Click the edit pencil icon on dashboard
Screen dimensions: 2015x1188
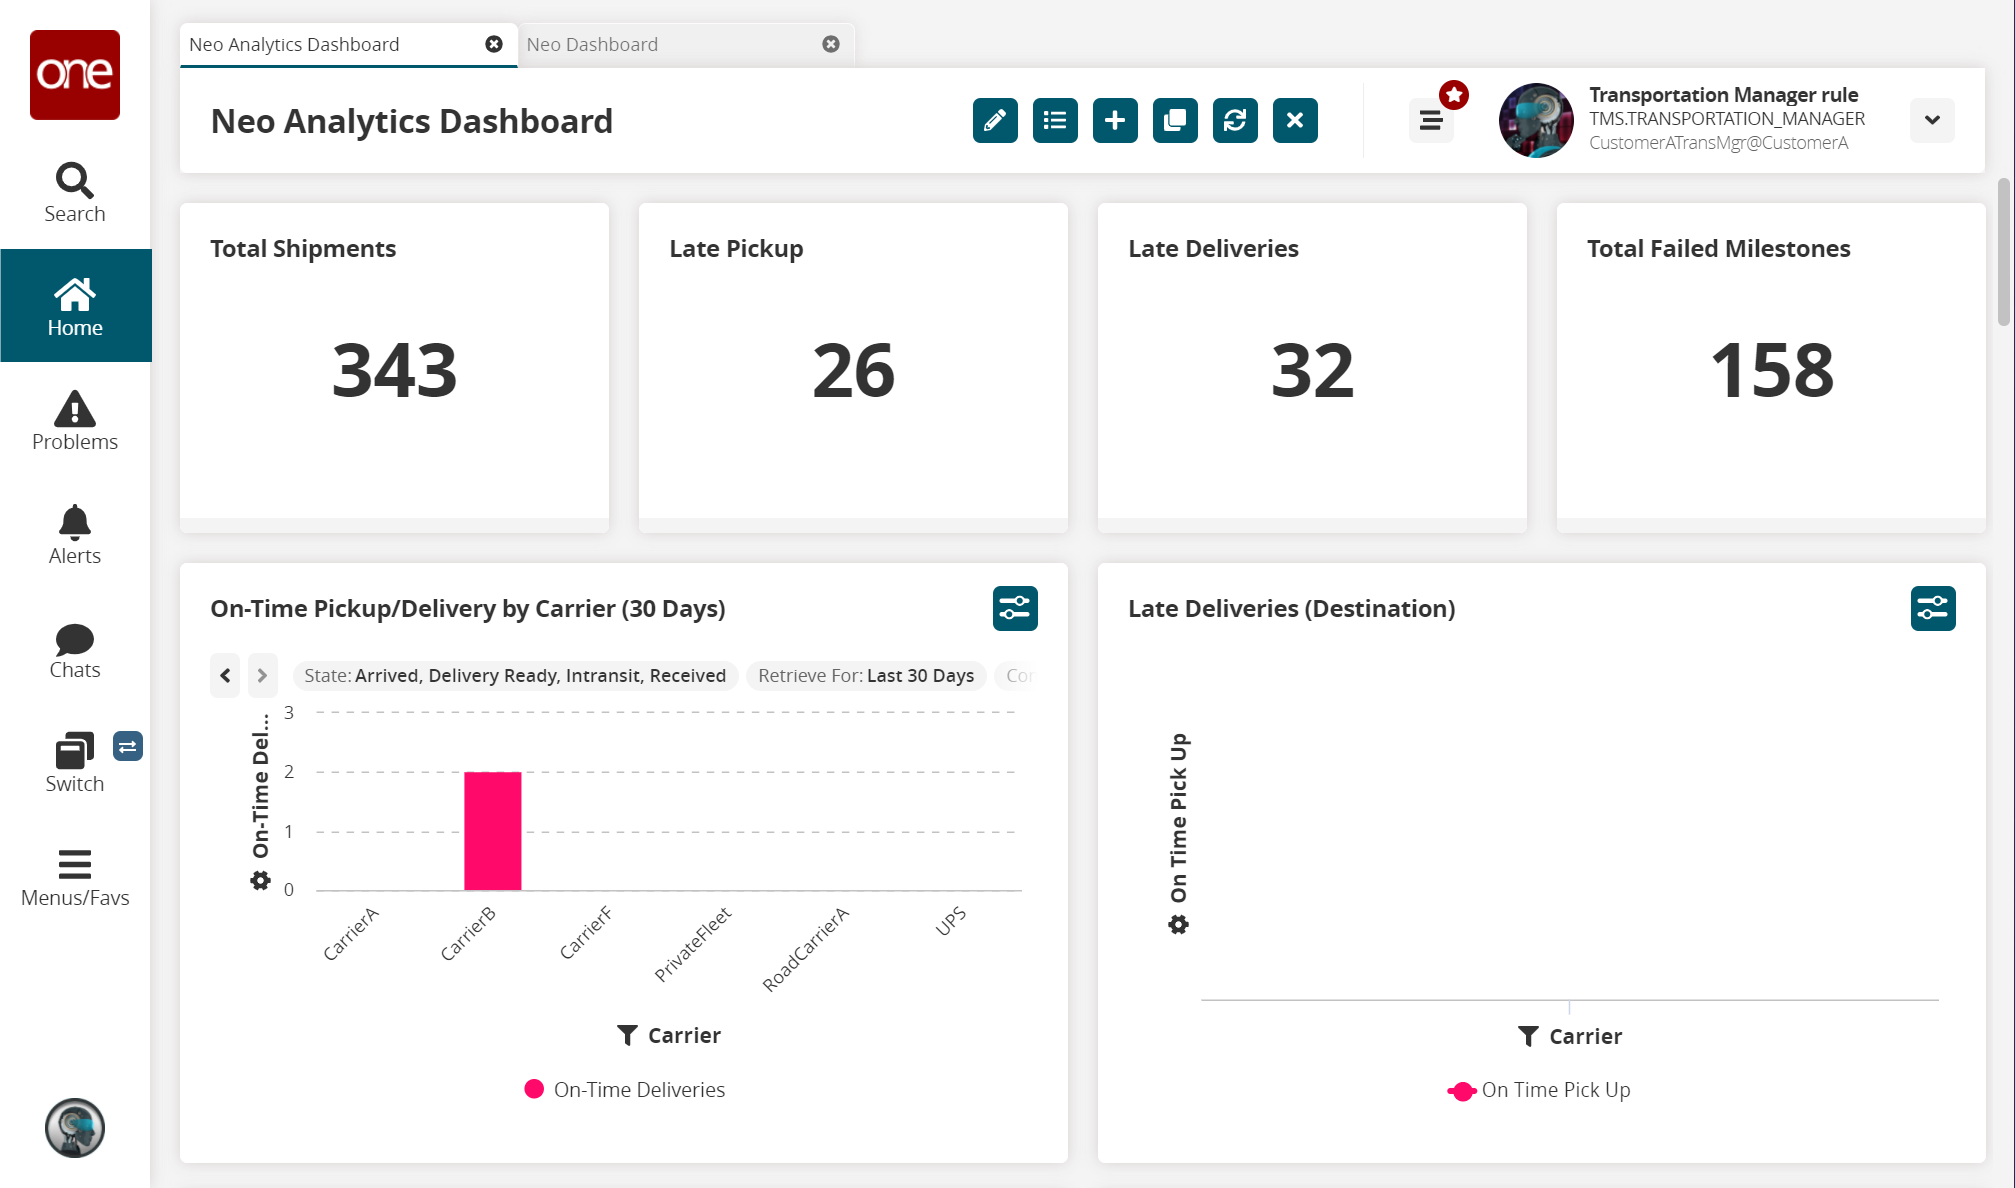[x=995, y=120]
